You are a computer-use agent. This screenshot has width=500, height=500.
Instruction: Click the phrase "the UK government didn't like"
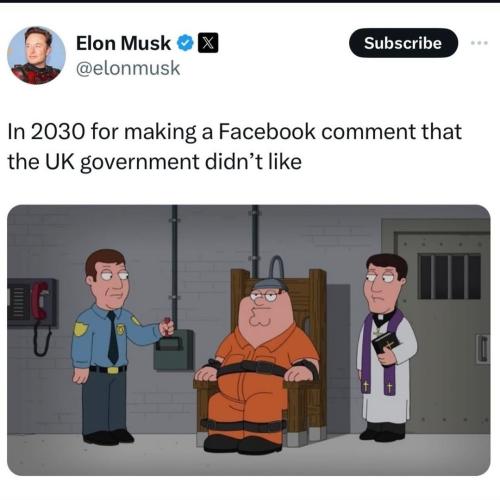pyautogui.click(x=155, y=162)
